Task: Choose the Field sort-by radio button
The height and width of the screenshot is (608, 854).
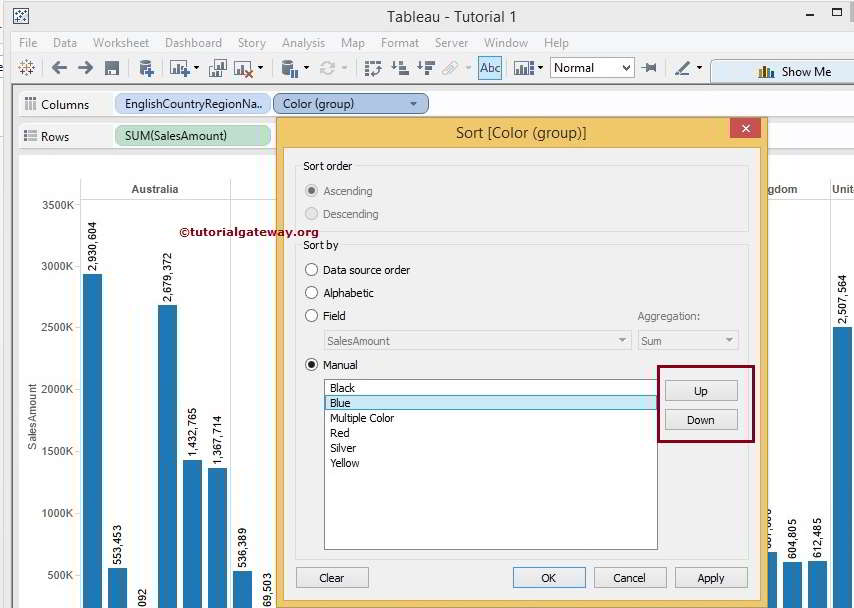Action: [312, 316]
